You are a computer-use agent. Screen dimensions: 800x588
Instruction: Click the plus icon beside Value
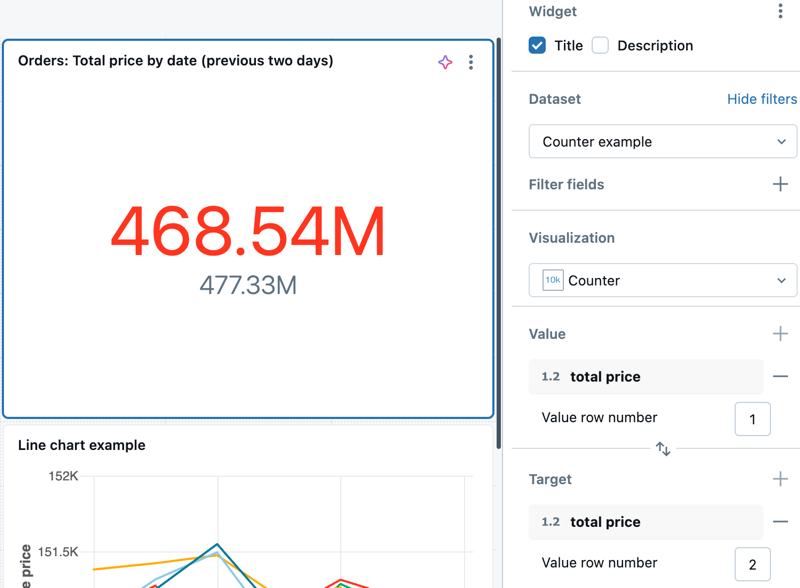[x=780, y=334]
